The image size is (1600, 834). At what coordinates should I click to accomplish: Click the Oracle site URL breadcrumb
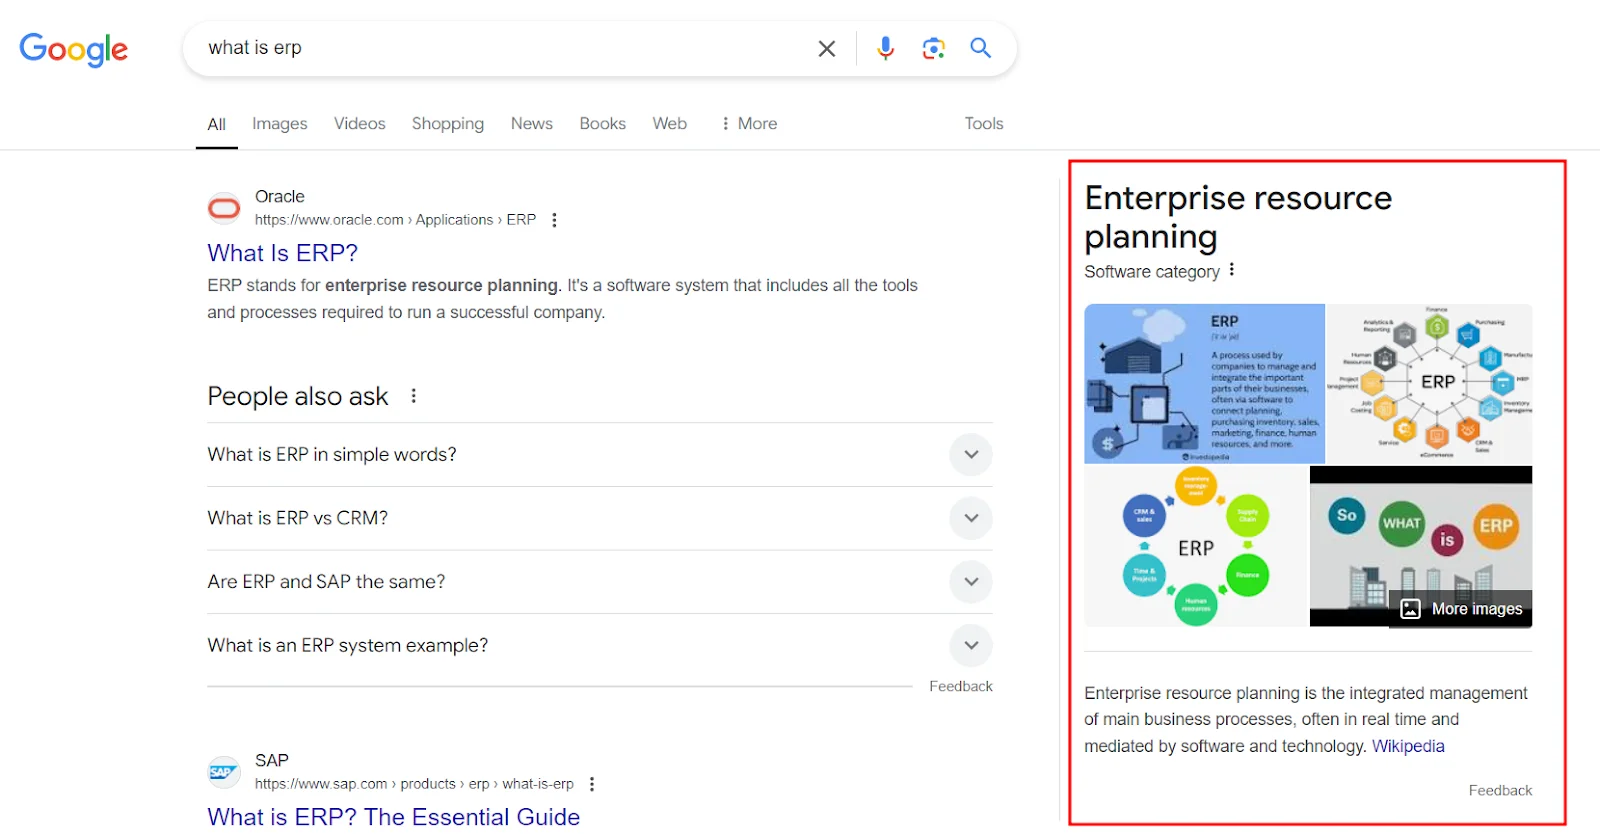(x=395, y=220)
